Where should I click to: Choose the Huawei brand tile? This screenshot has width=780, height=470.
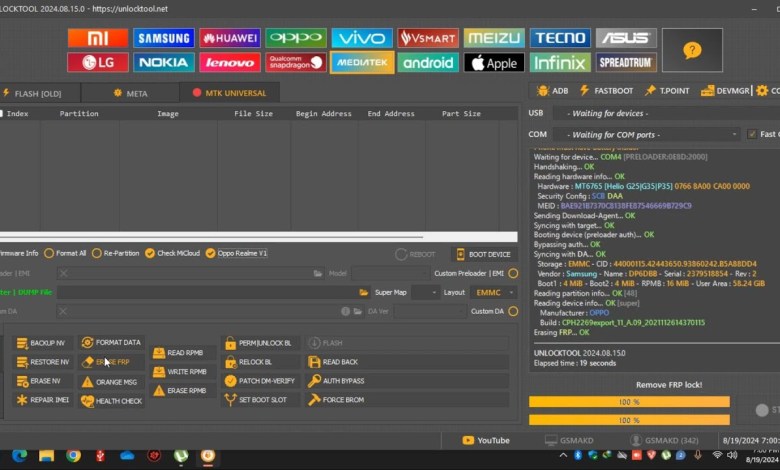pyautogui.click(x=230, y=38)
